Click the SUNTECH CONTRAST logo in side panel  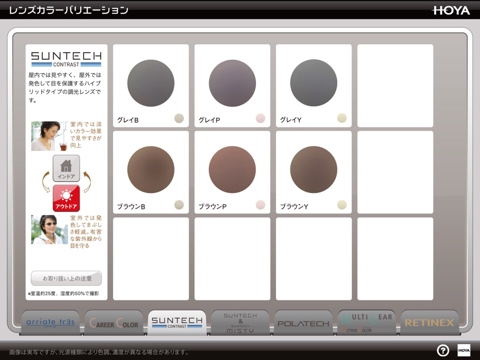pos(66,59)
